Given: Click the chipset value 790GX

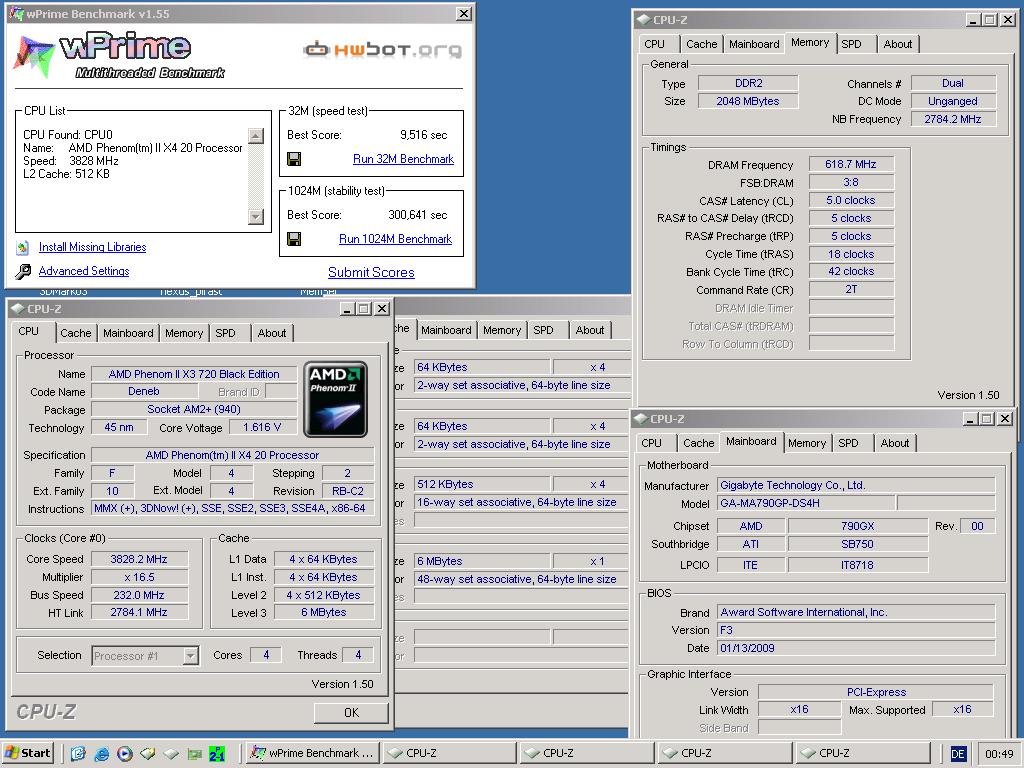Looking at the screenshot, I should tap(857, 526).
